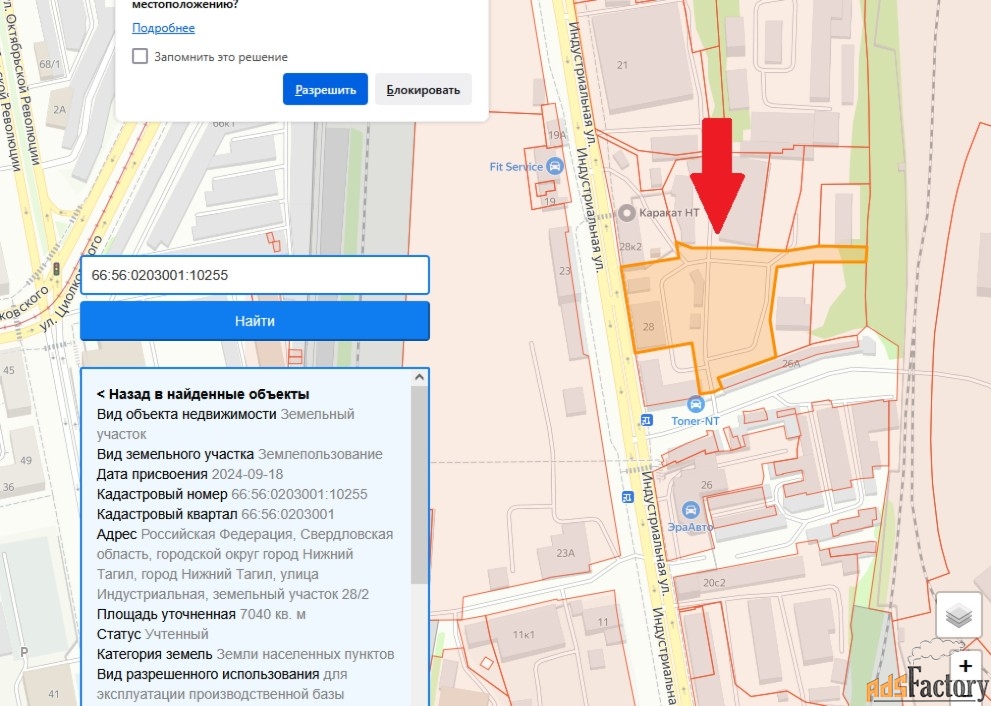Click the Найти search button
Image resolution: width=991 pixels, height=706 pixels.
255,320
